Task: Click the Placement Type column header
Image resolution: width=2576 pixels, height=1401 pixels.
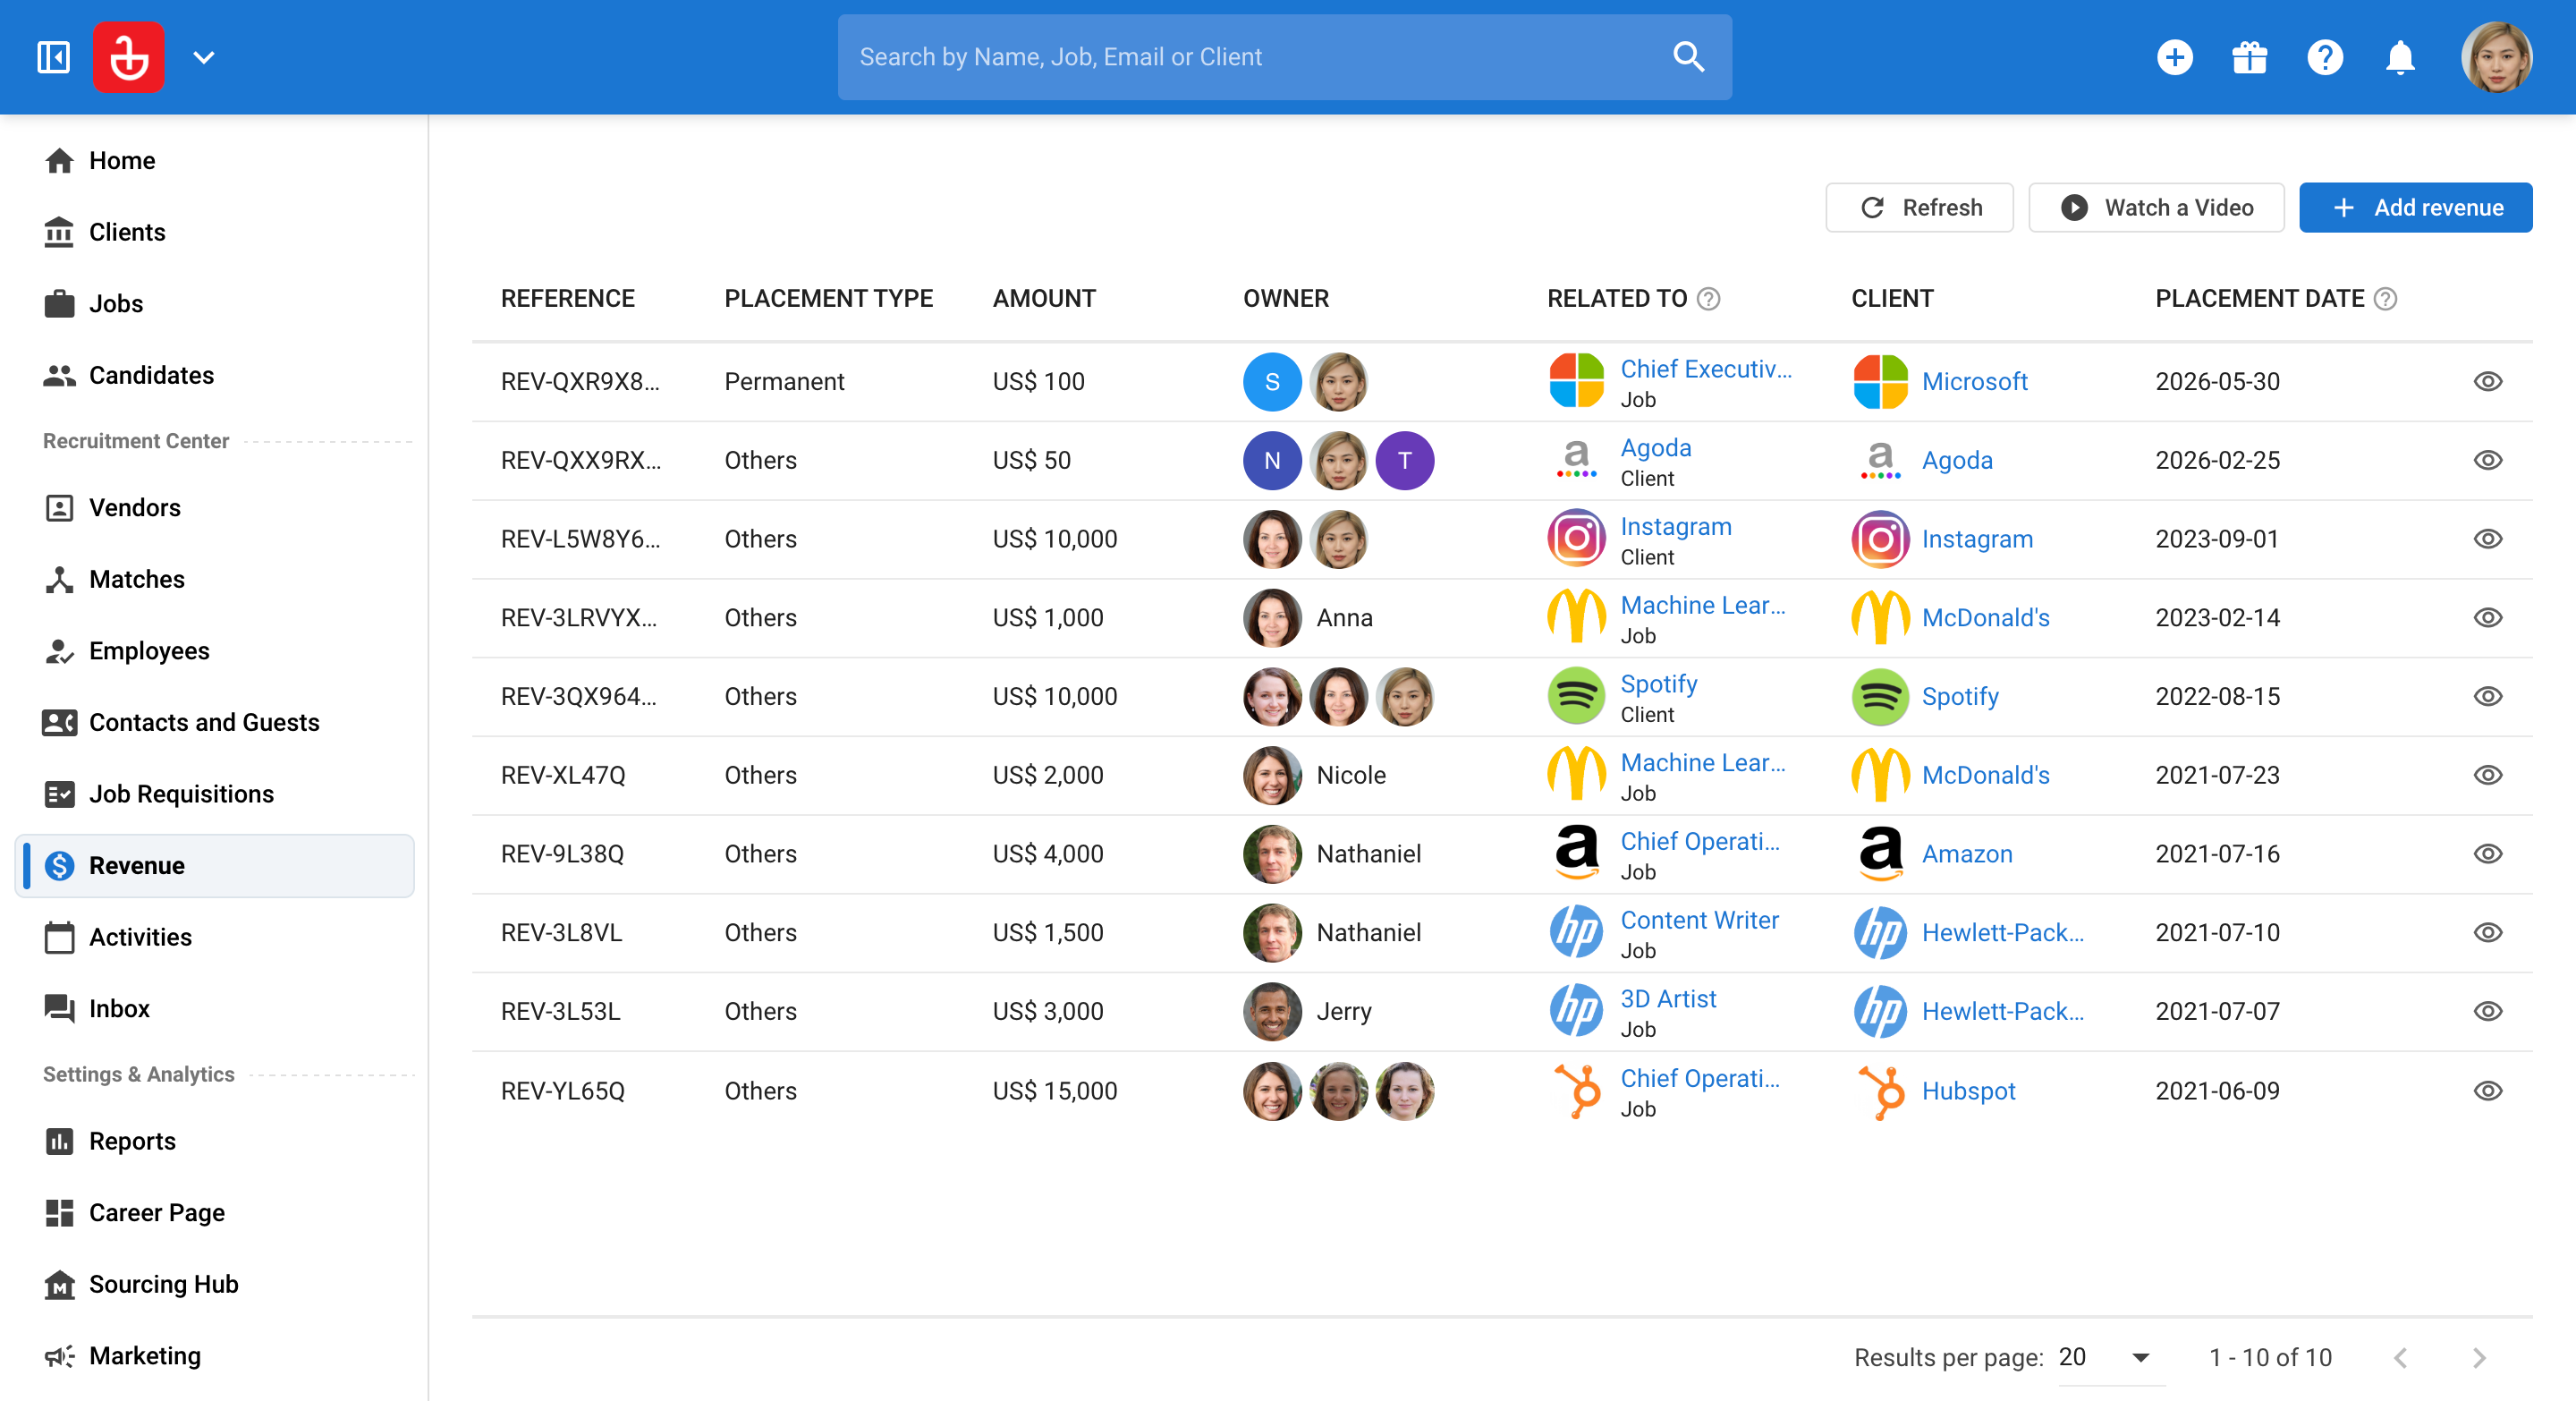Action: (828, 299)
